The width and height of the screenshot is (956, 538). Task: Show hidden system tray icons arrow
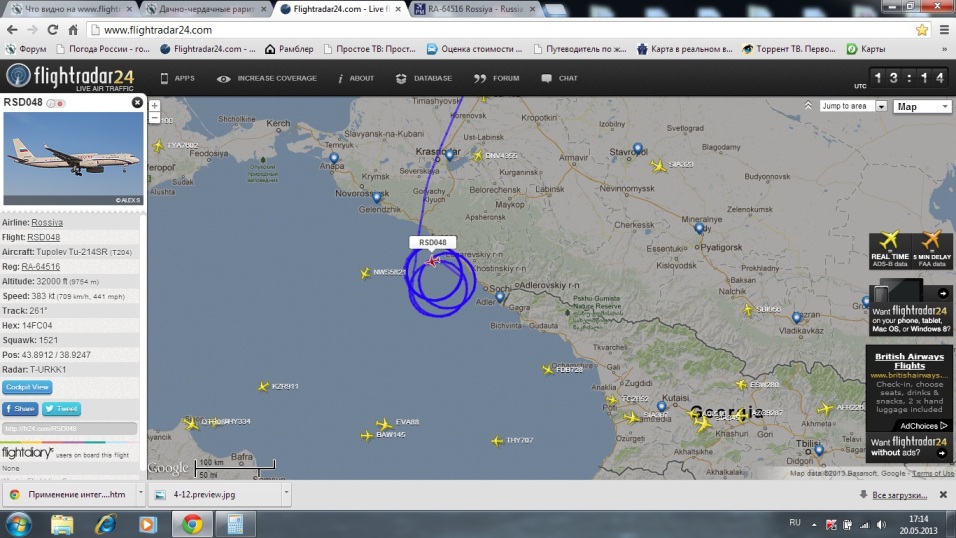(x=813, y=524)
